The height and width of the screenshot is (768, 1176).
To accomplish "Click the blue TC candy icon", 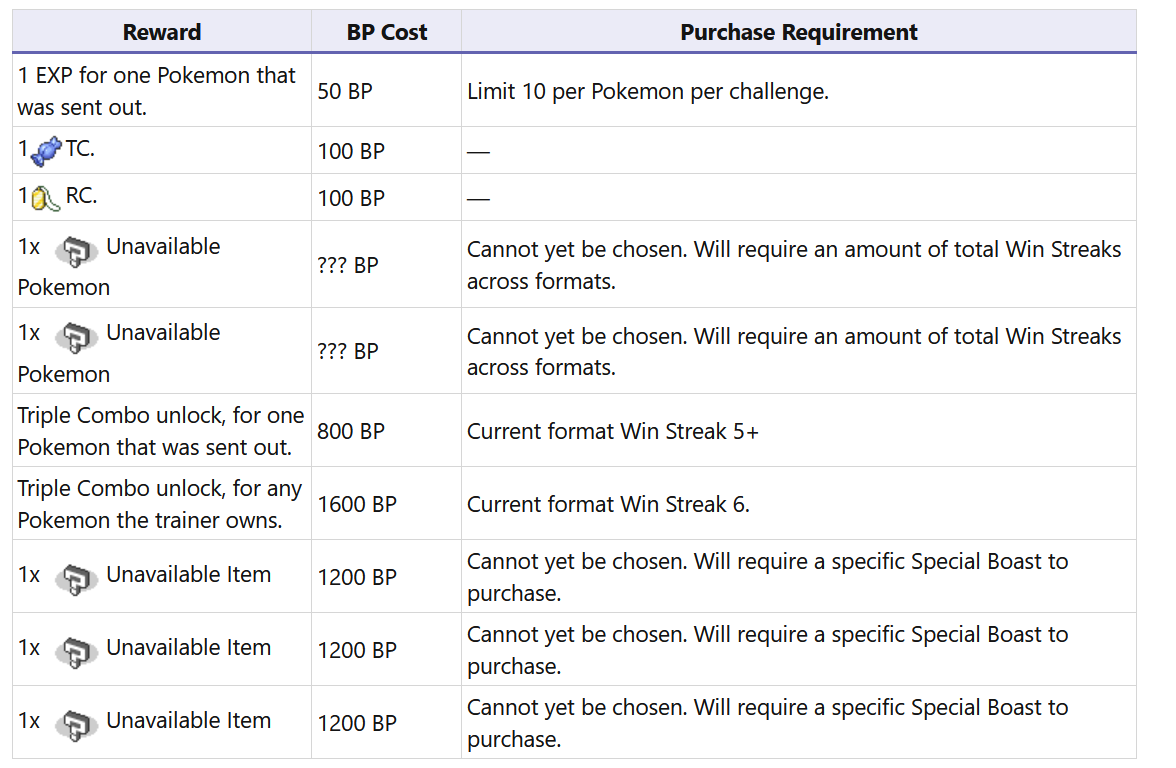I will (x=47, y=152).
